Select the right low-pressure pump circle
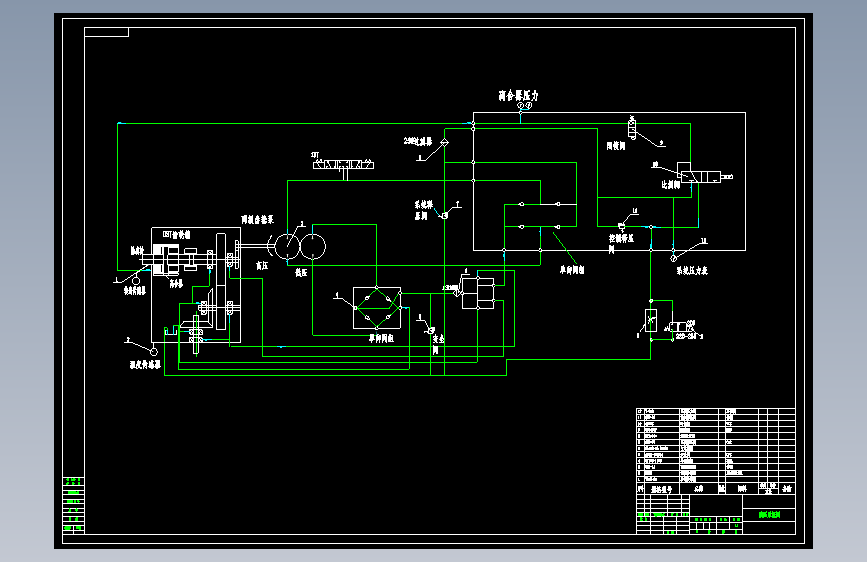This screenshot has height=562, width=867. pyautogui.click(x=313, y=246)
